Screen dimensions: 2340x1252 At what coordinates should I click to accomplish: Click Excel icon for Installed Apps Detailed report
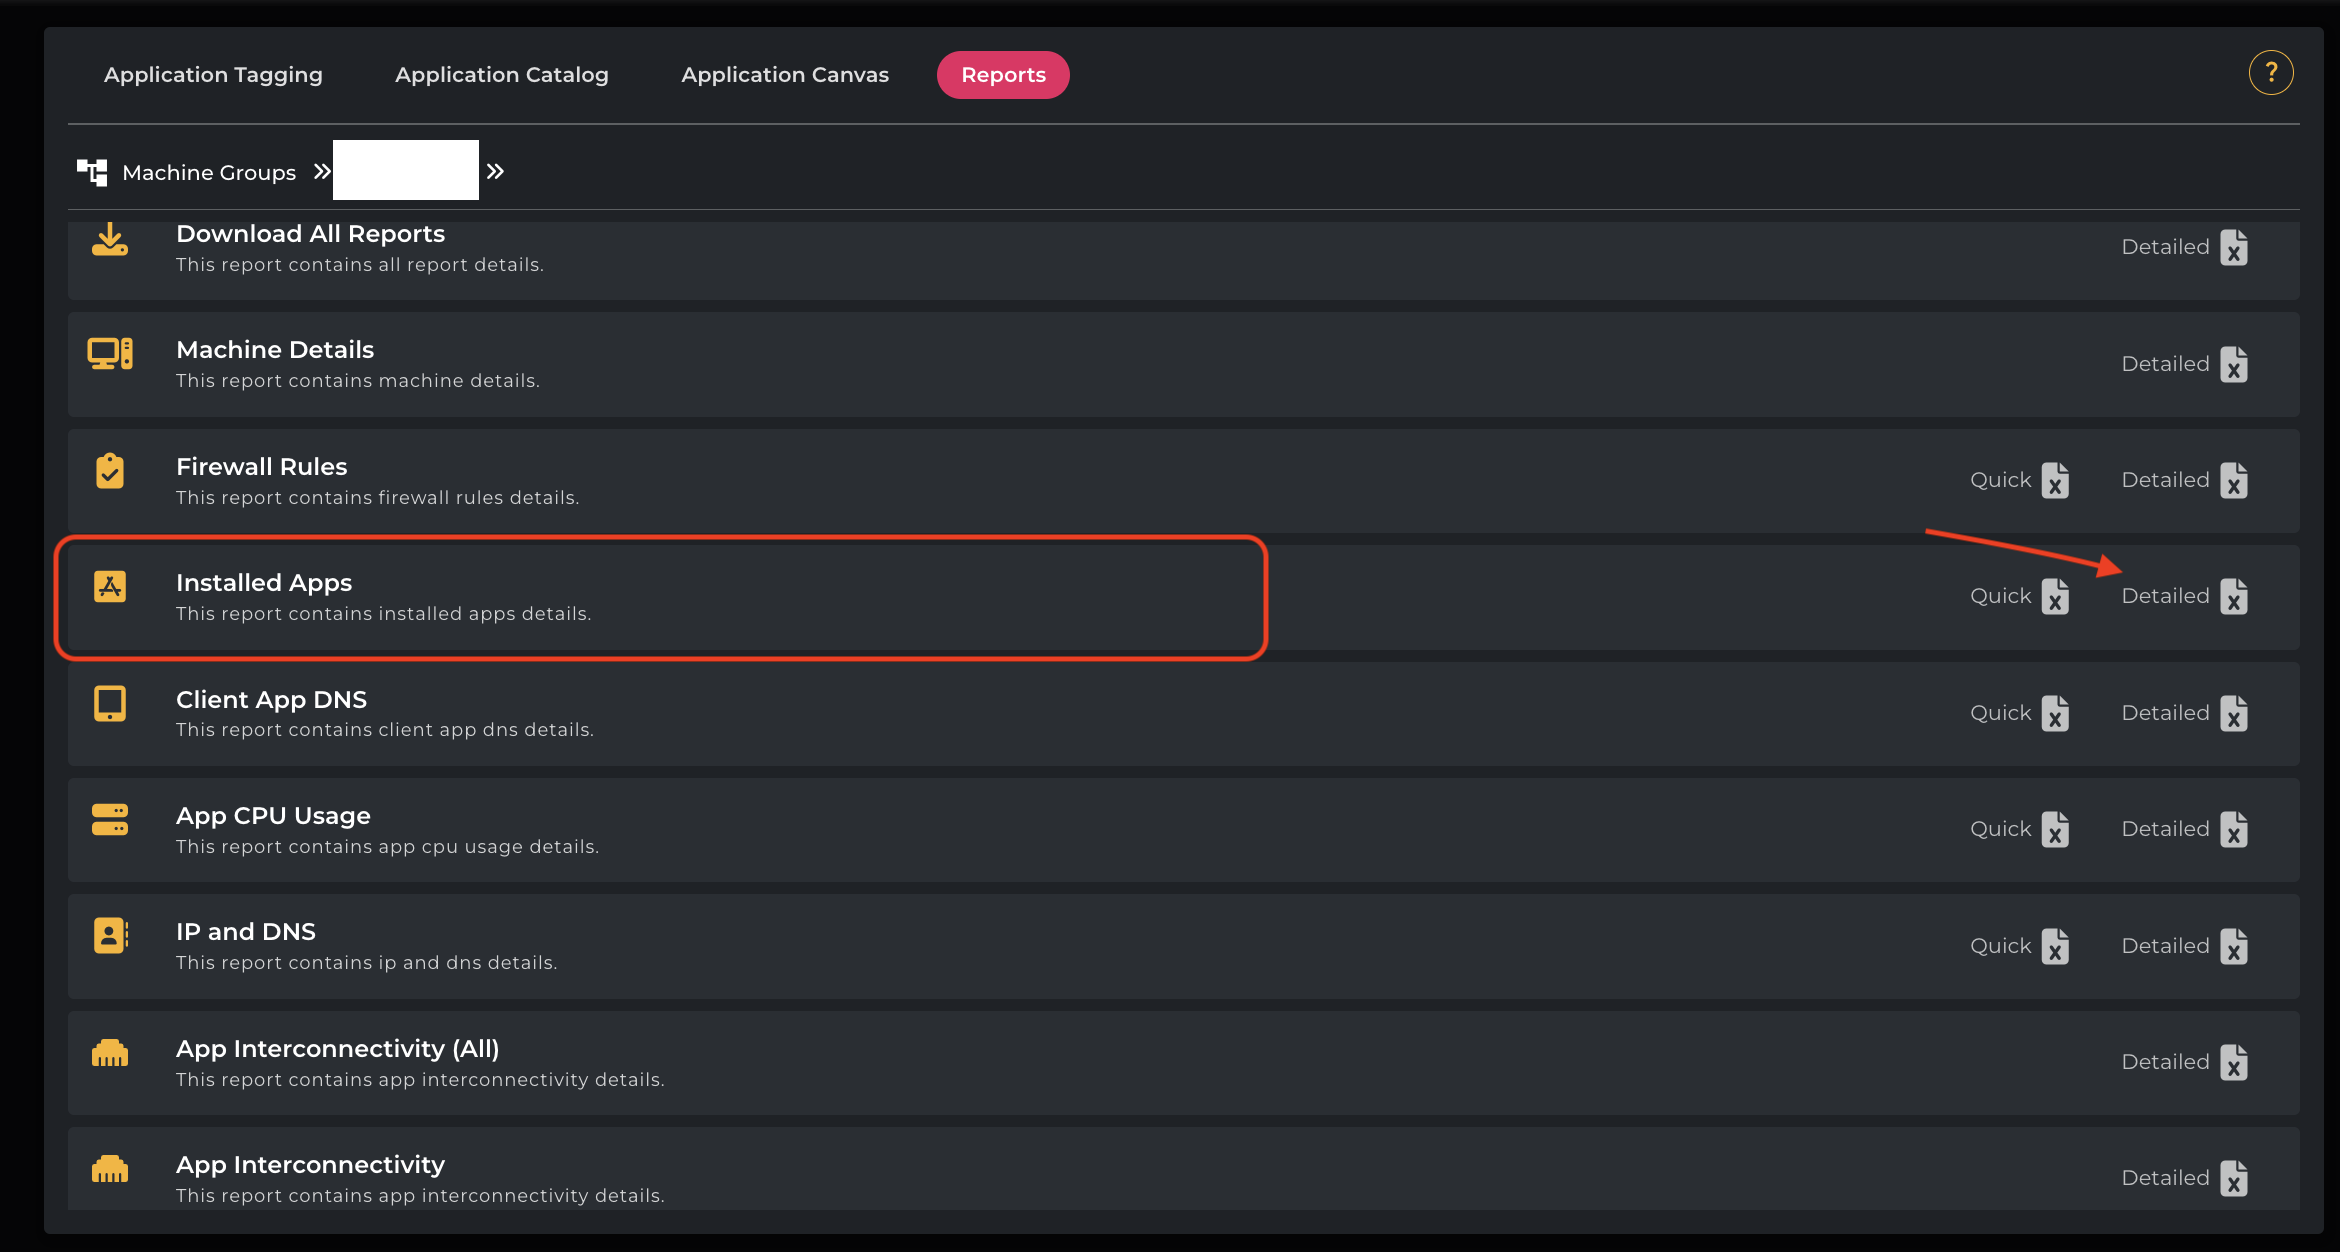click(x=2233, y=597)
